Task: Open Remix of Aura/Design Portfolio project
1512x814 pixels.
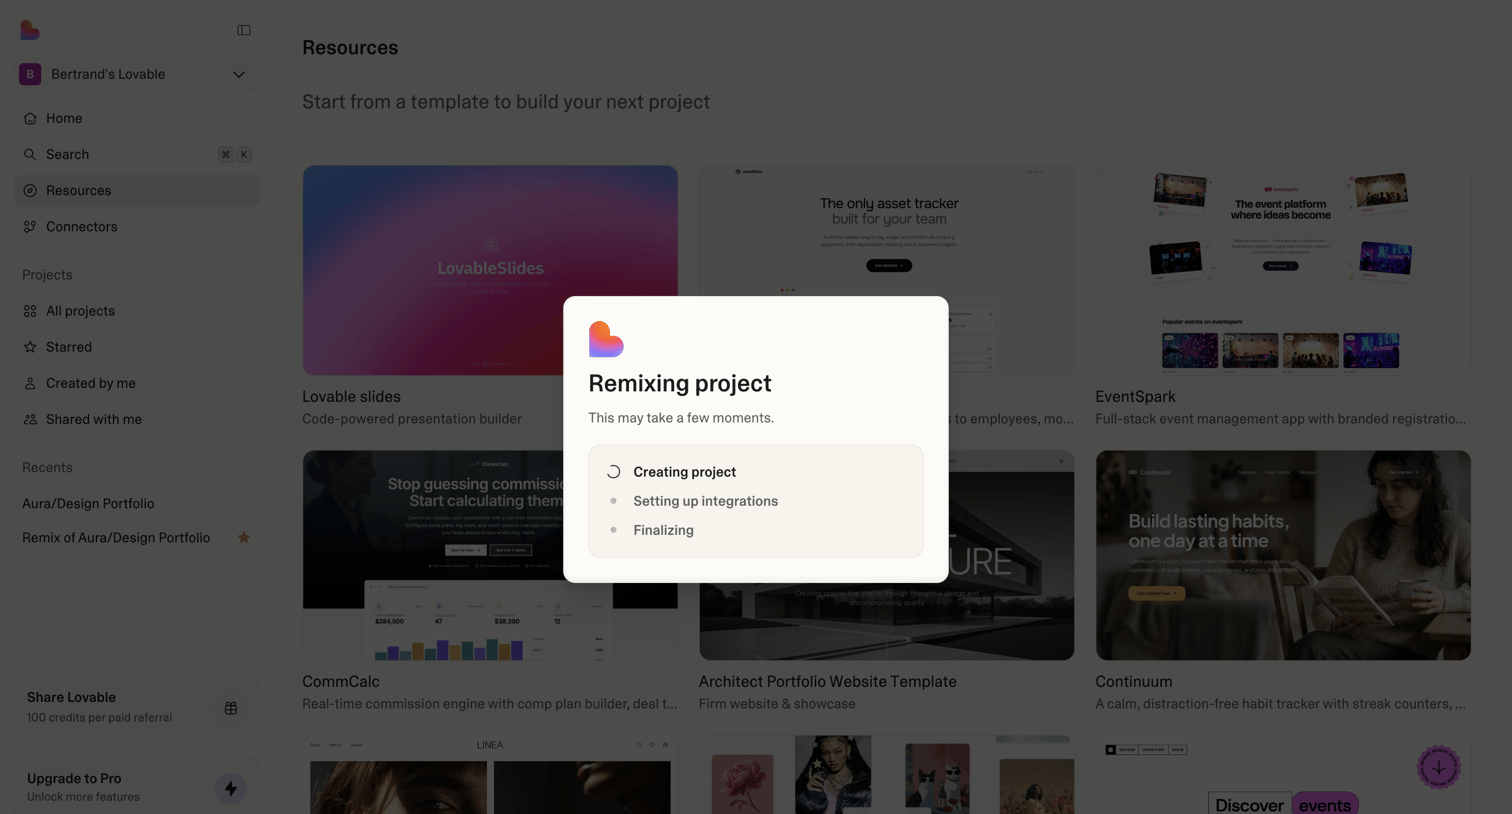Action: (116, 538)
